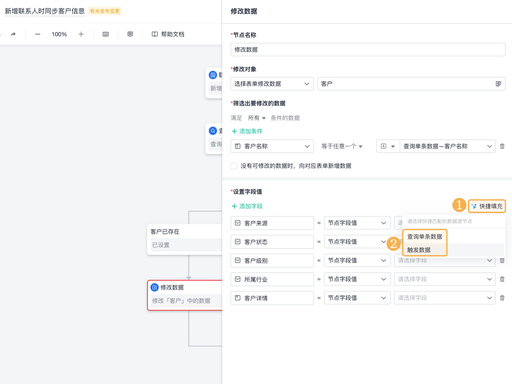The width and height of the screenshot is (512, 384).
Task: Click the 已设置 status in 客户已存在 node
Action: [x=161, y=245]
